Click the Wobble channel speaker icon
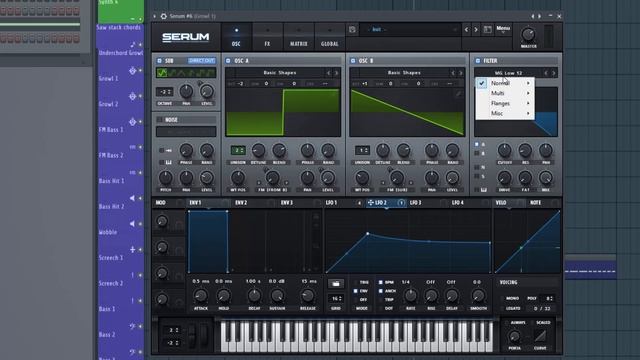The height and width of the screenshot is (360, 640). pyautogui.click(x=132, y=224)
